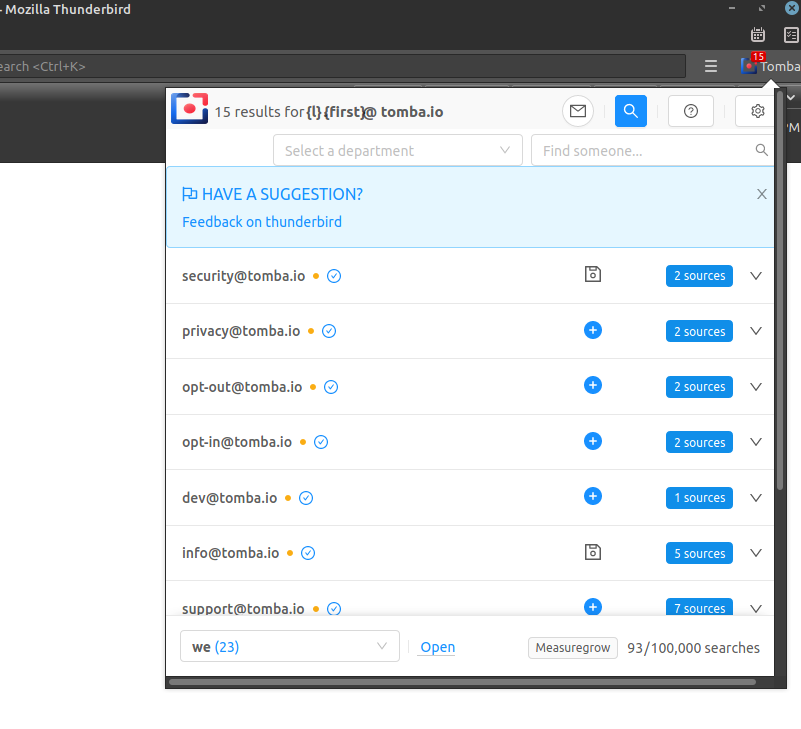View 1 sources for dev@tomba.io

click(699, 498)
